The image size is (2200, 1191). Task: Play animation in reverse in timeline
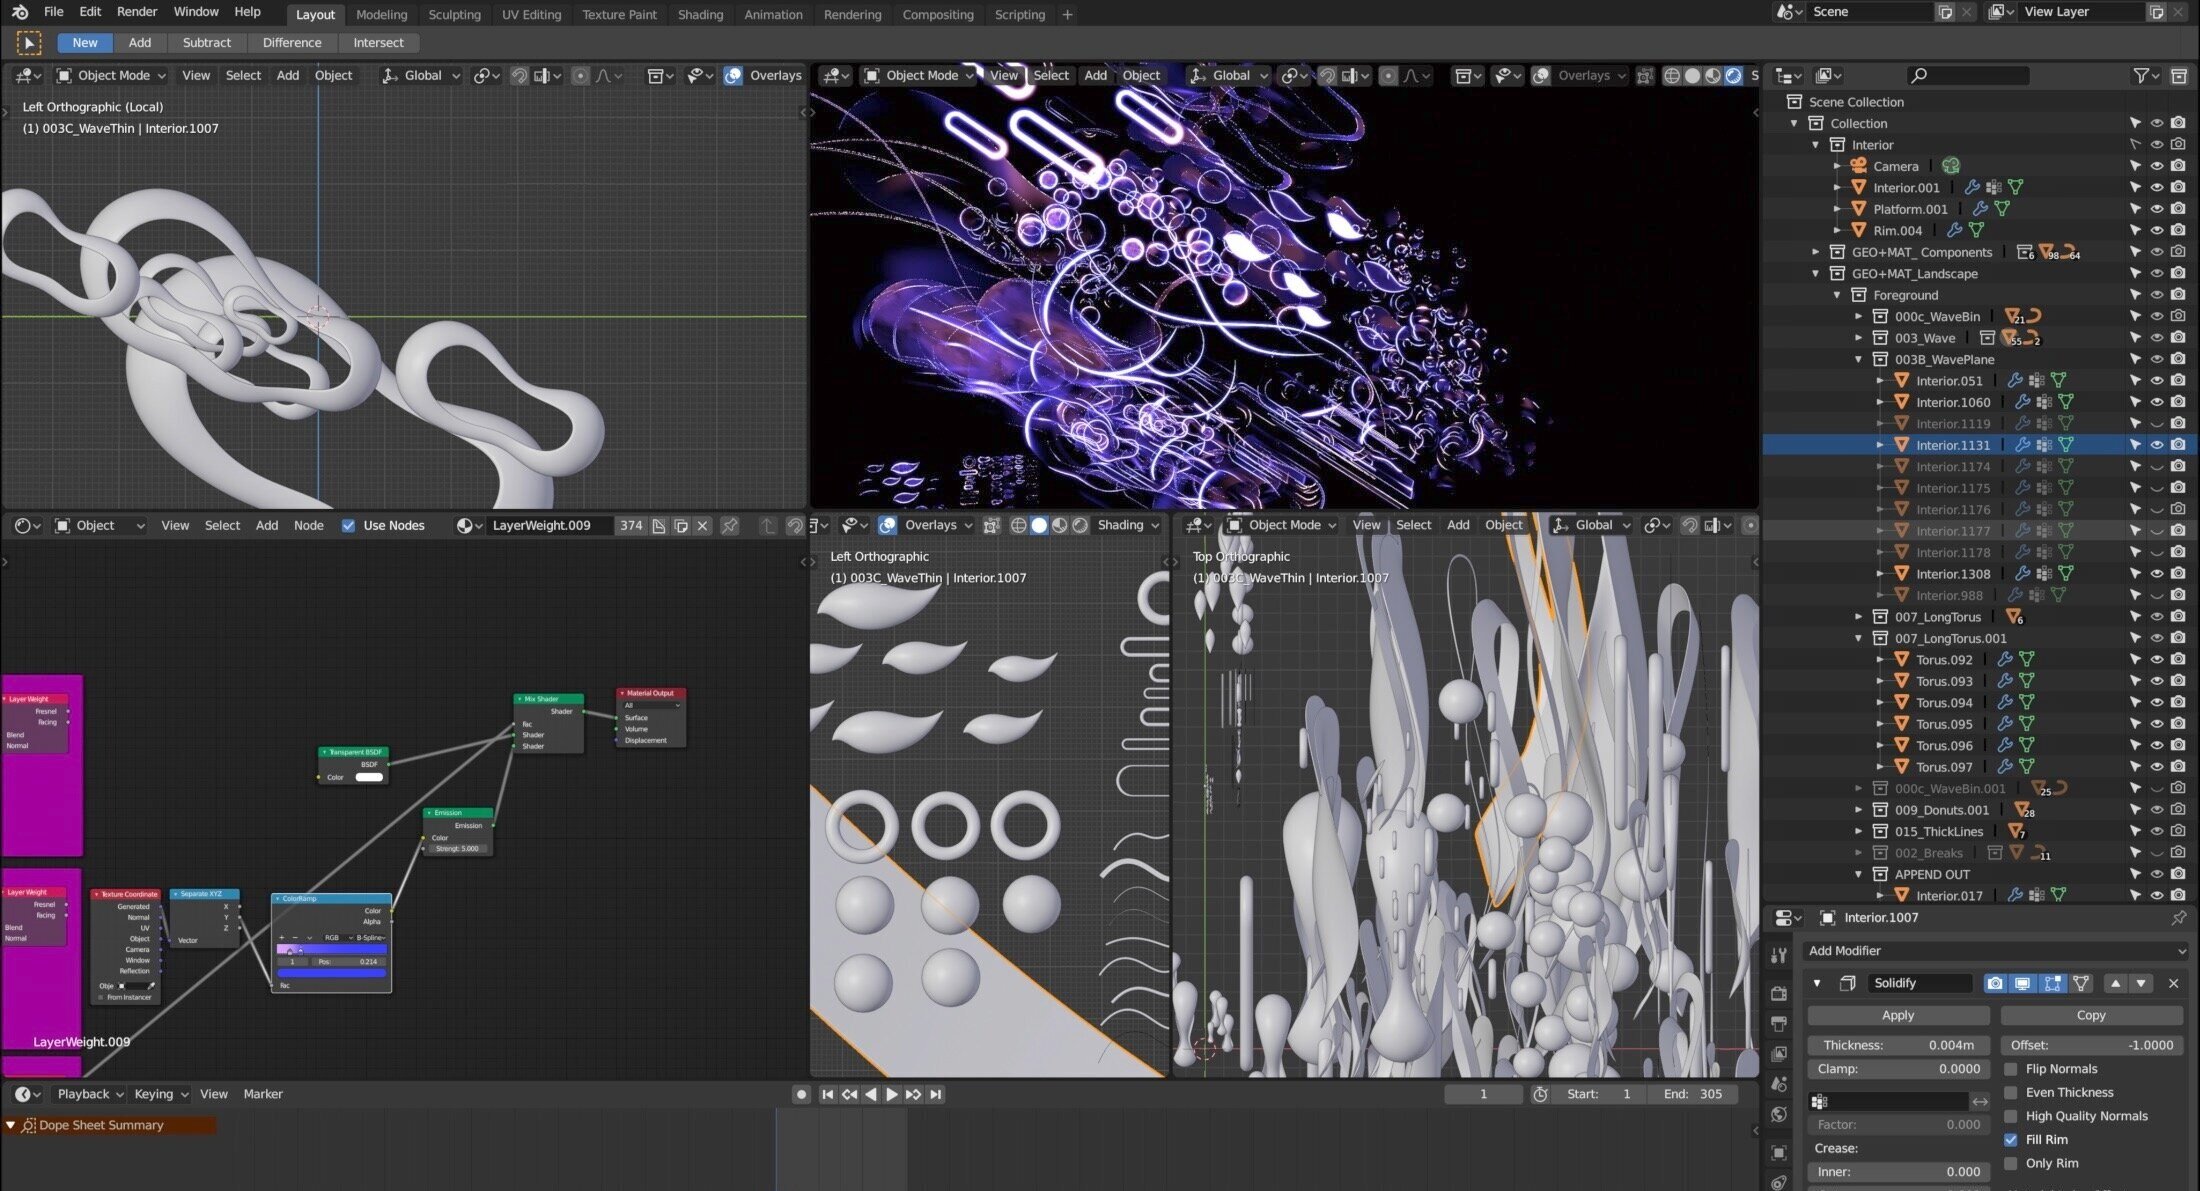870,1094
